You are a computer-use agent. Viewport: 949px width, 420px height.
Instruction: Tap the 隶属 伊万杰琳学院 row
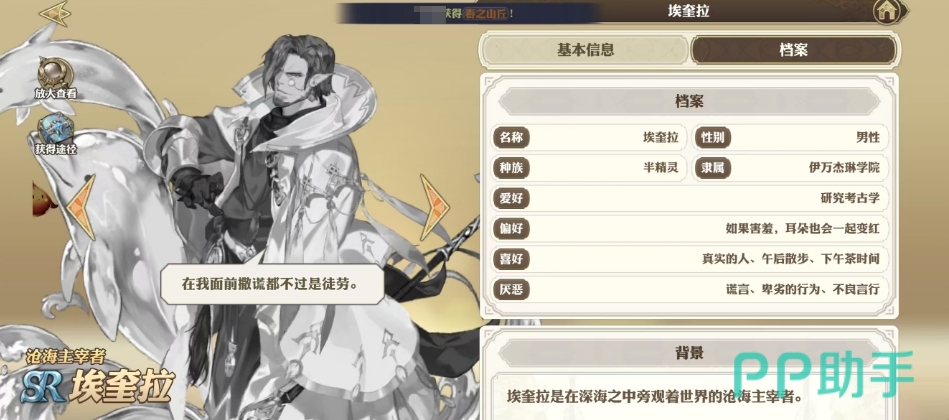pos(791,168)
